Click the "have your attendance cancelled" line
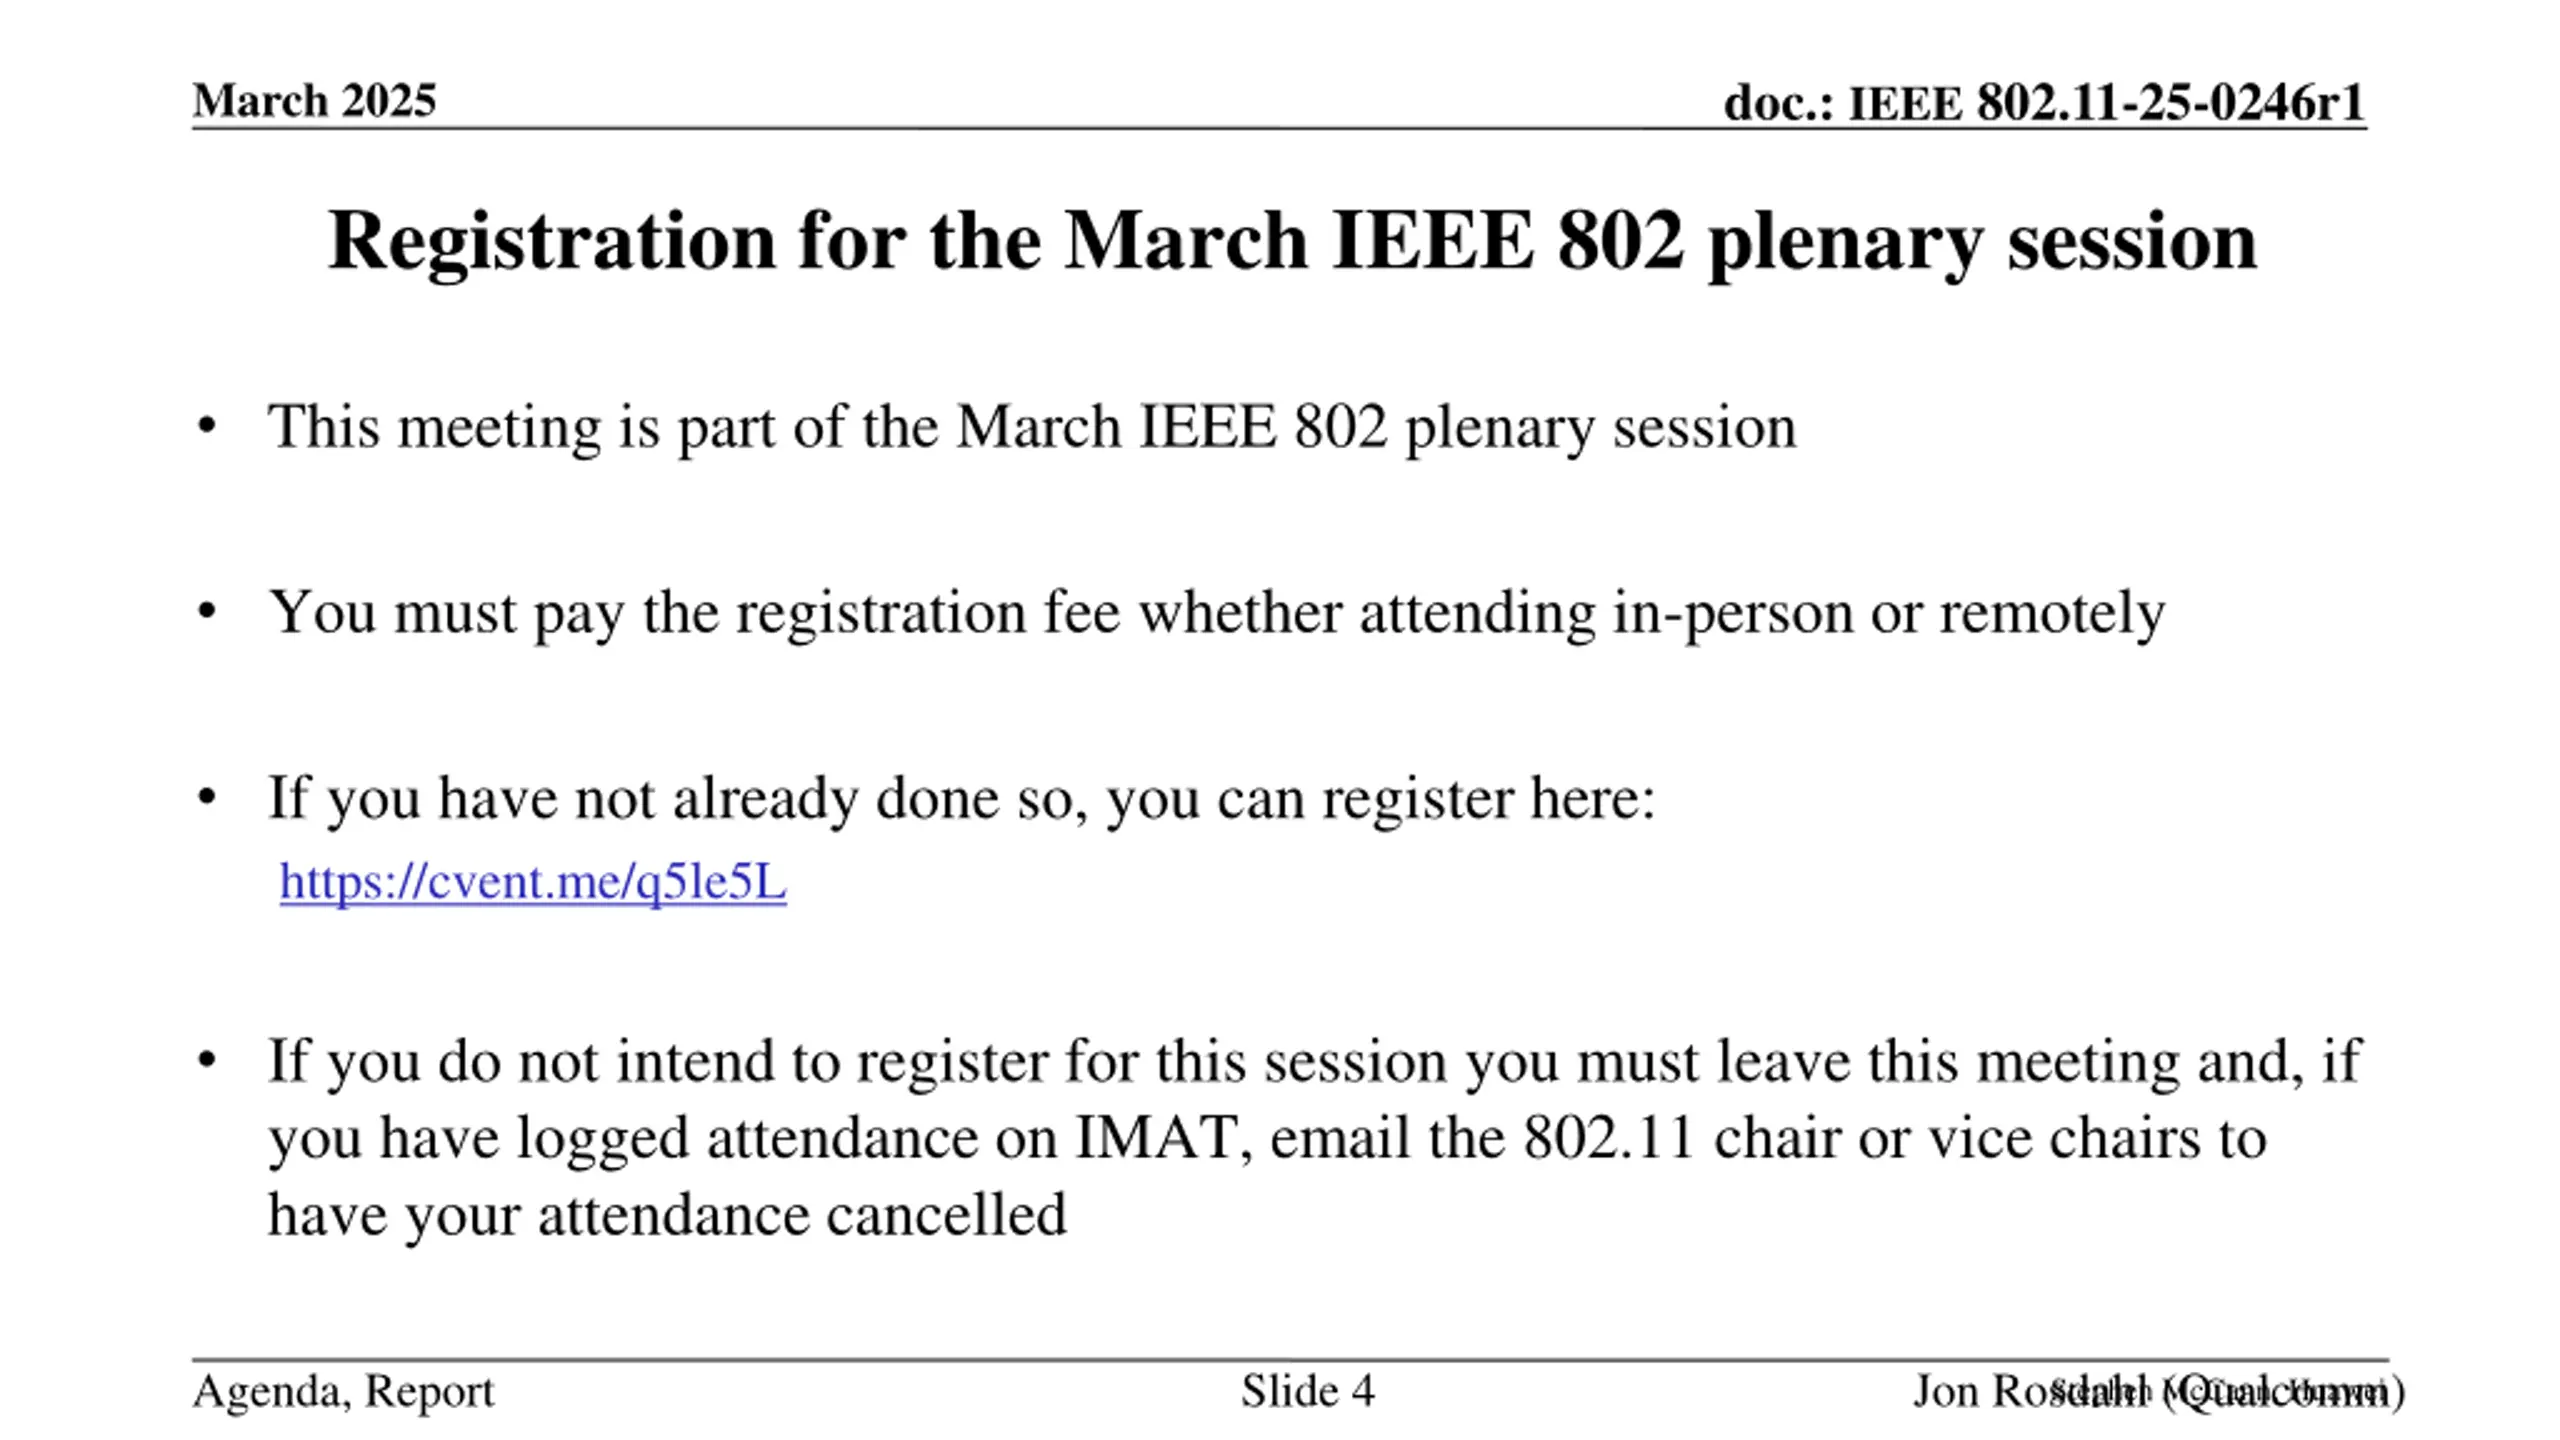The height and width of the screenshot is (1440, 2560). (667, 1215)
